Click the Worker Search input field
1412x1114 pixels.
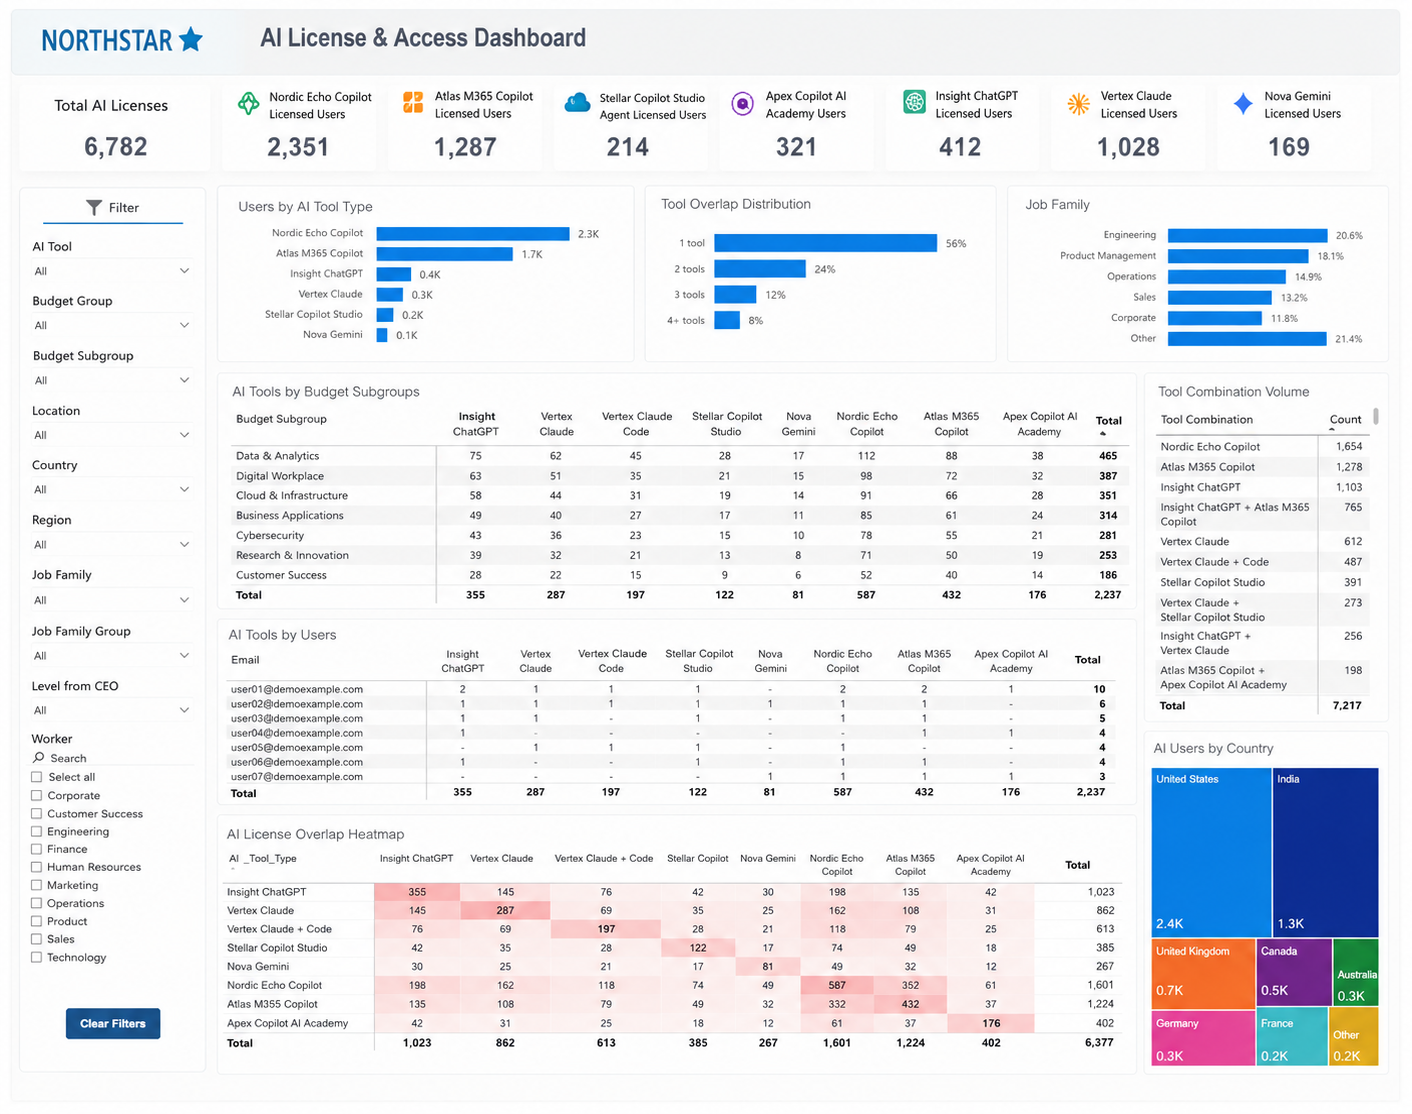(111, 758)
